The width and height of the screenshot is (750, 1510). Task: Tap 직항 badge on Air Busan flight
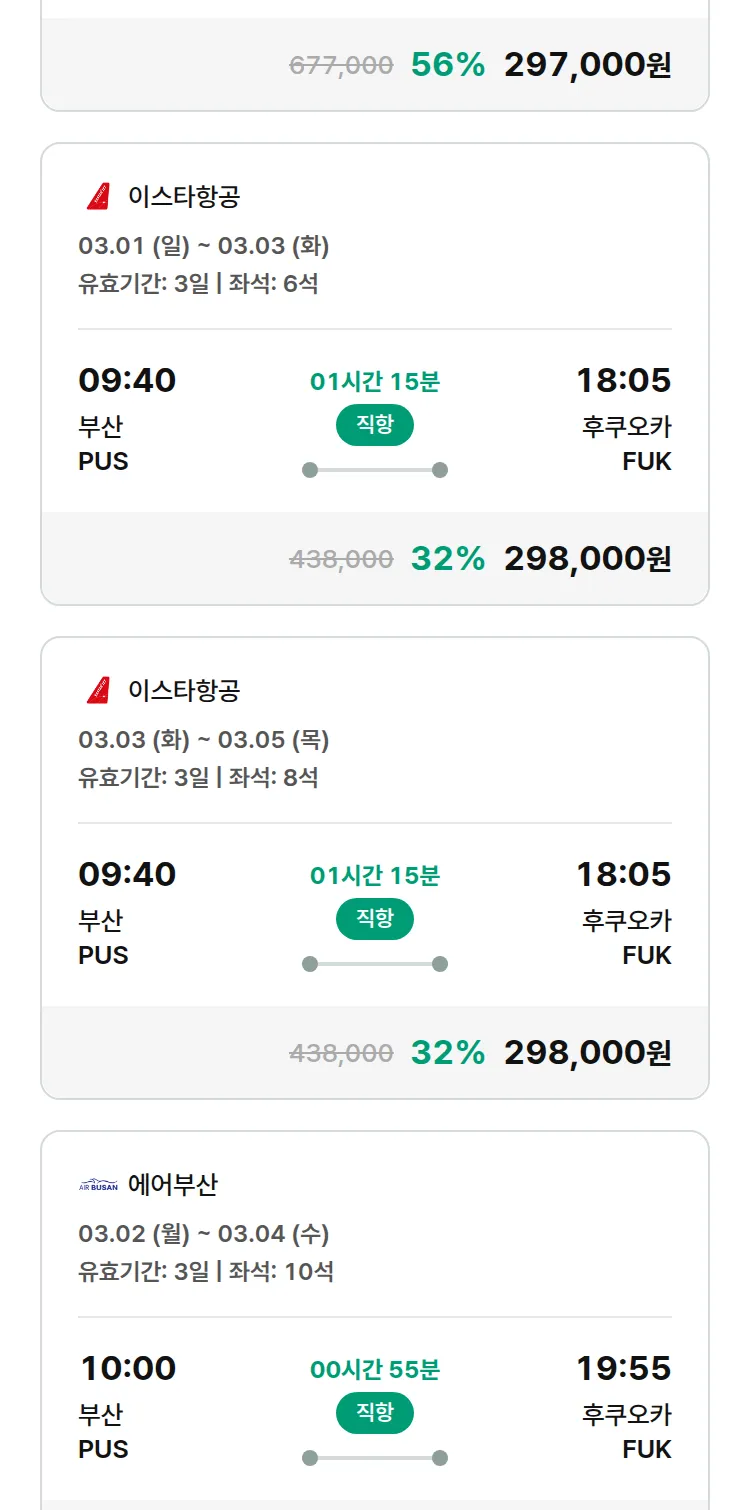click(374, 1413)
